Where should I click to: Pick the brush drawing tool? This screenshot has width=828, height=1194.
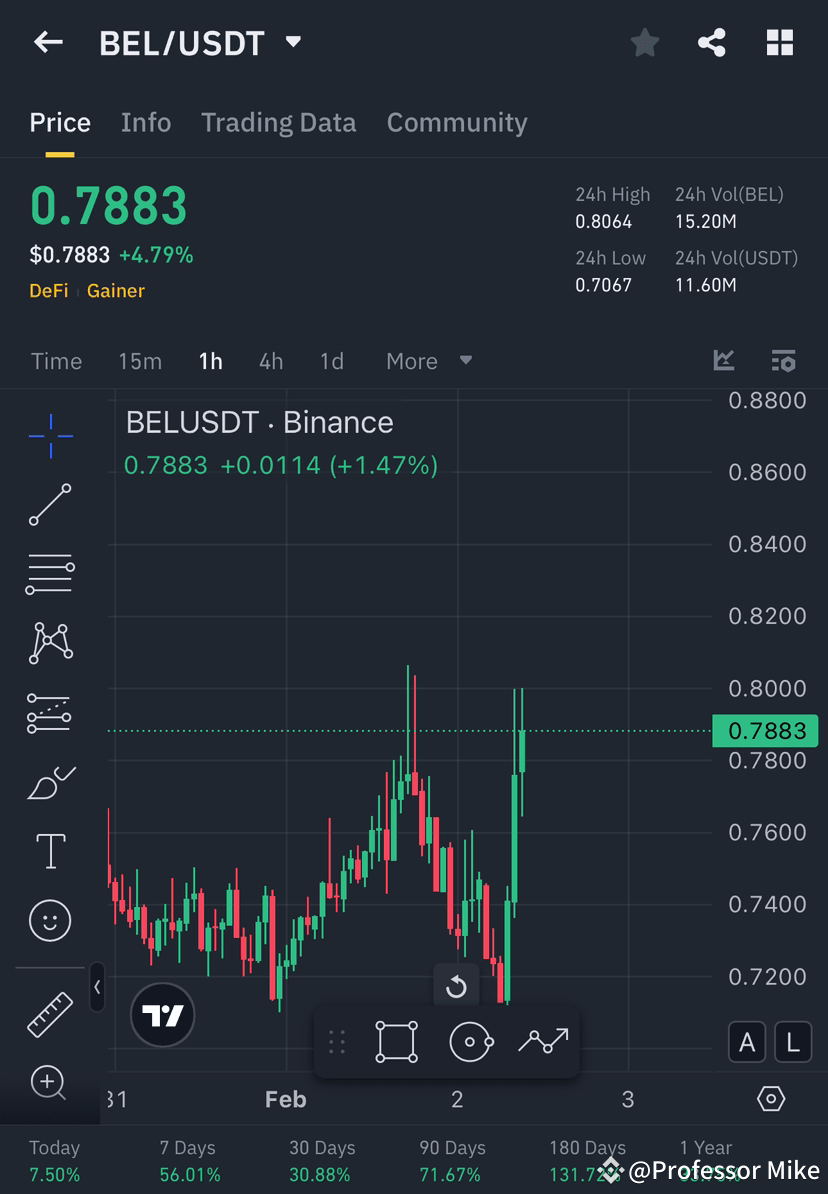[50, 781]
